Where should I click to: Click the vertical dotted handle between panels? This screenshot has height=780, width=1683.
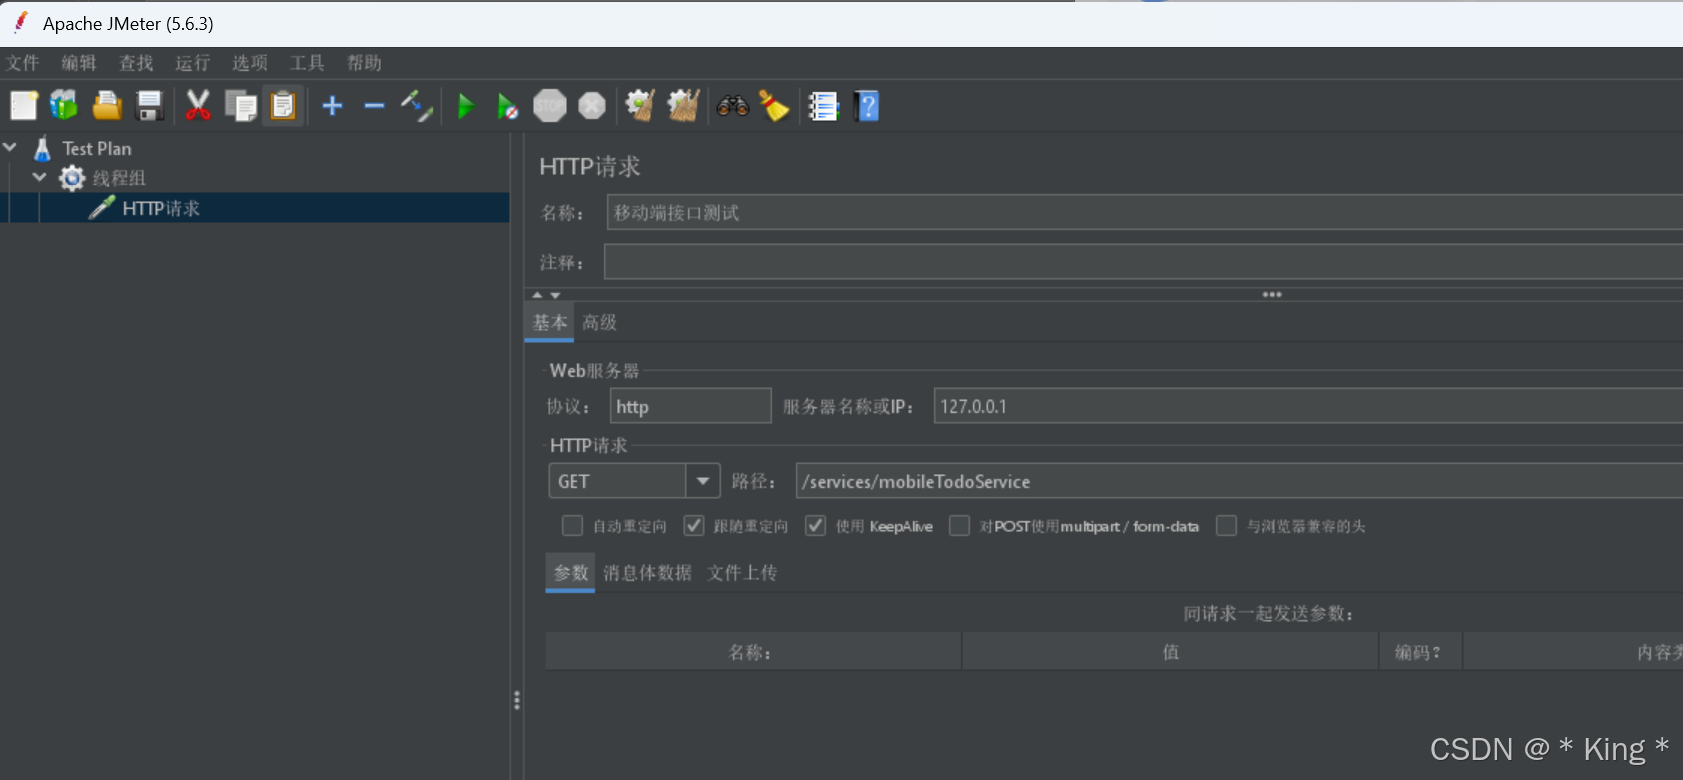[517, 700]
